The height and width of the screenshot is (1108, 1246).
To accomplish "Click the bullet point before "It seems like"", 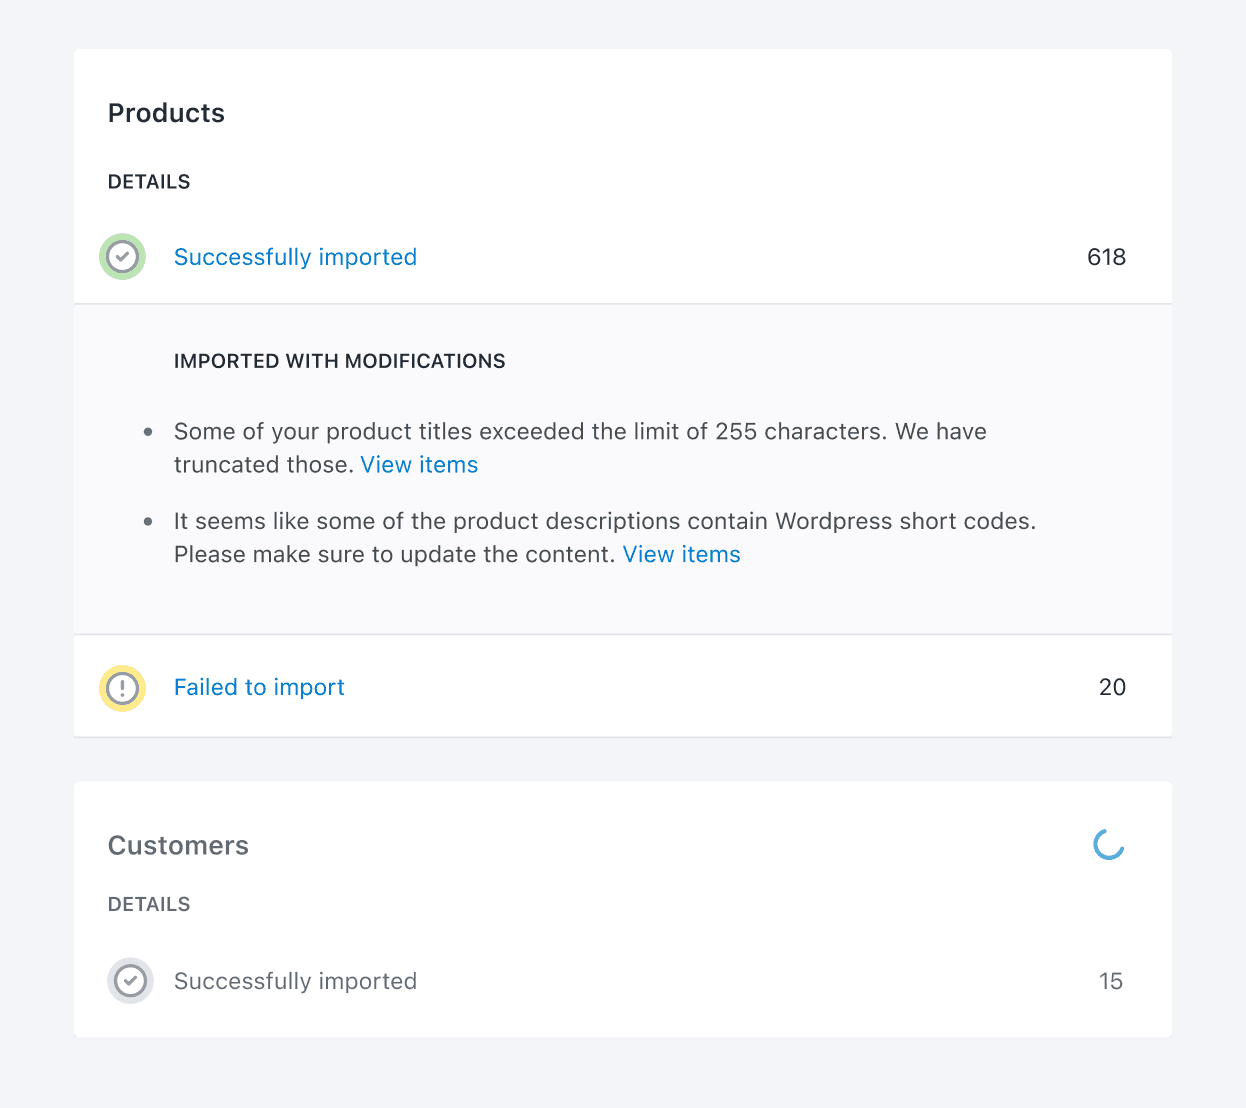I will [148, 522].
